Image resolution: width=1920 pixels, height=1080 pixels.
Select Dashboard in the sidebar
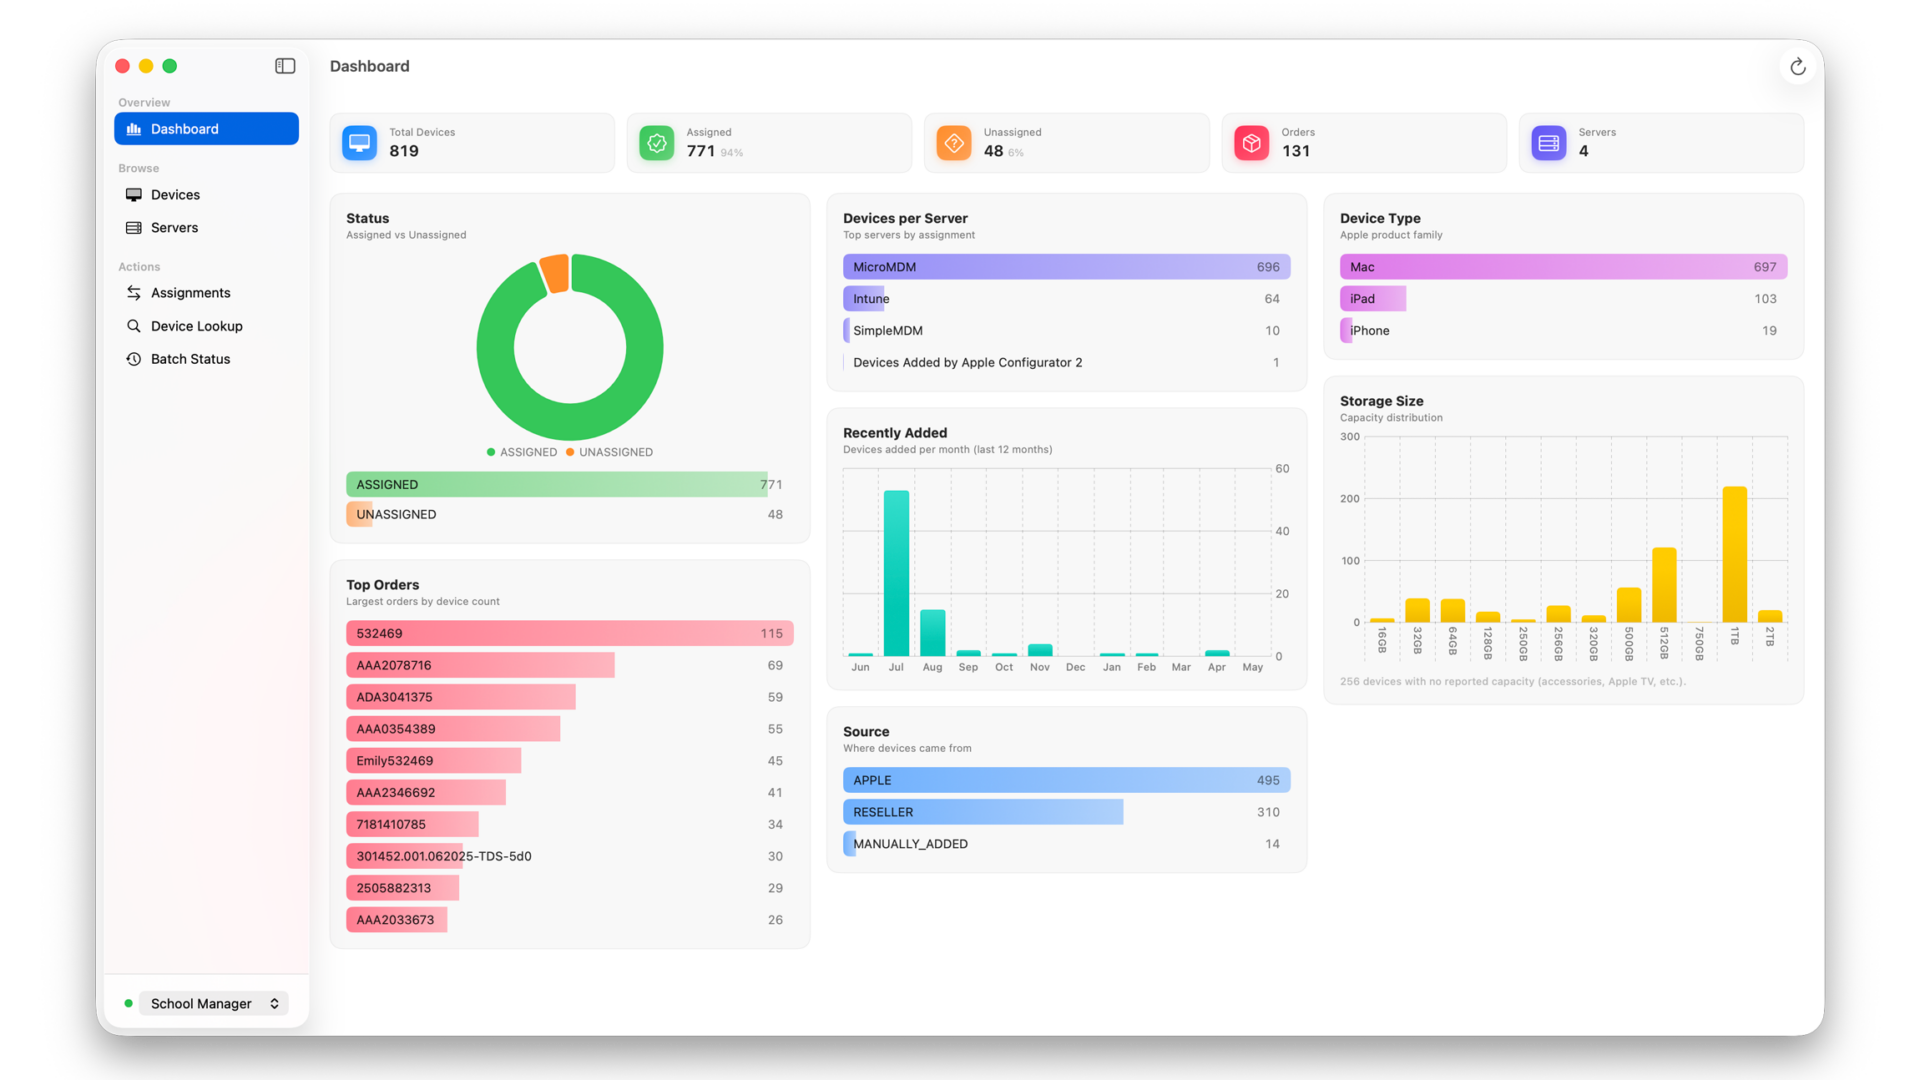(206, 129)
